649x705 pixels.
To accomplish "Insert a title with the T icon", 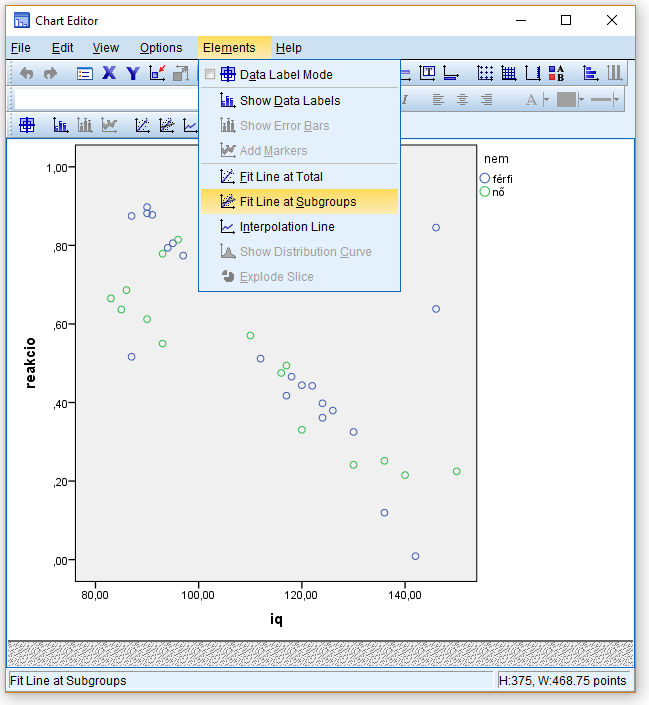I will 427,73.
